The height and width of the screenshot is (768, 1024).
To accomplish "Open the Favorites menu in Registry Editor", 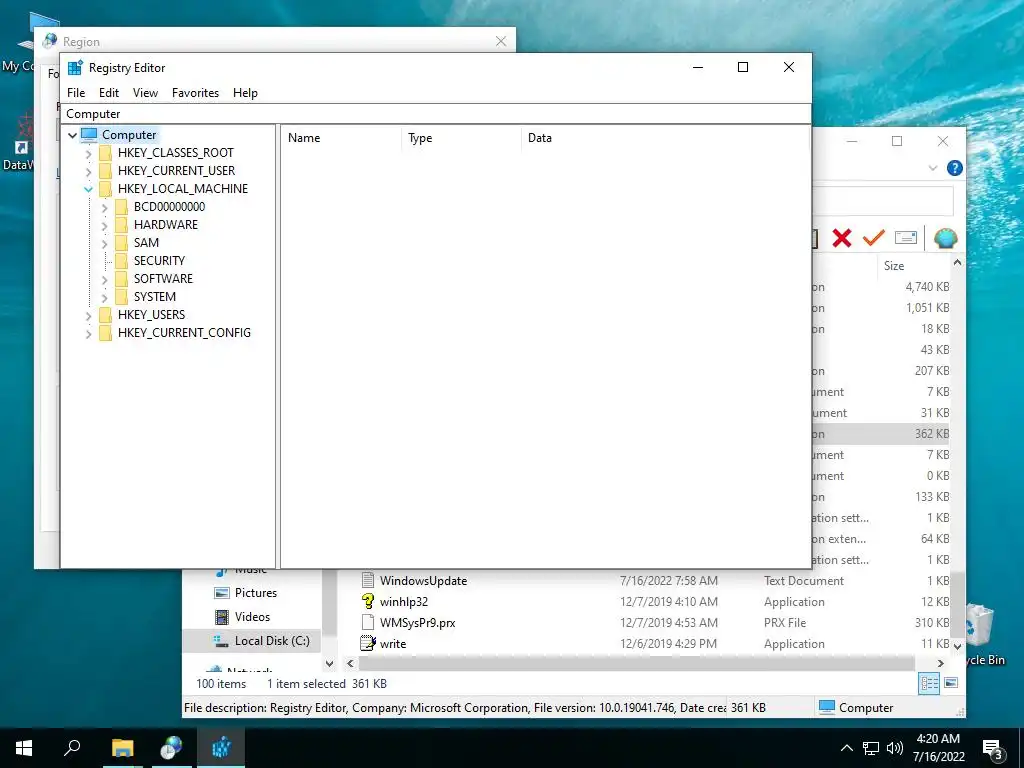I will [195, 93].
